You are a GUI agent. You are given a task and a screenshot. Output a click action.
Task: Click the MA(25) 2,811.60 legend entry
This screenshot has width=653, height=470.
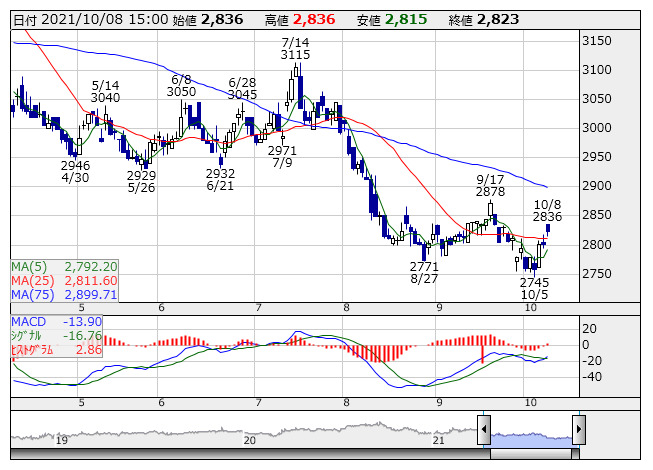64,281
